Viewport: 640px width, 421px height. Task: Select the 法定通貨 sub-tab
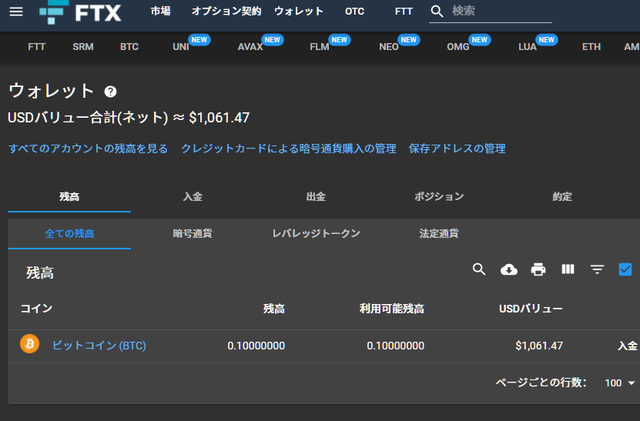[x=439, y=234]
